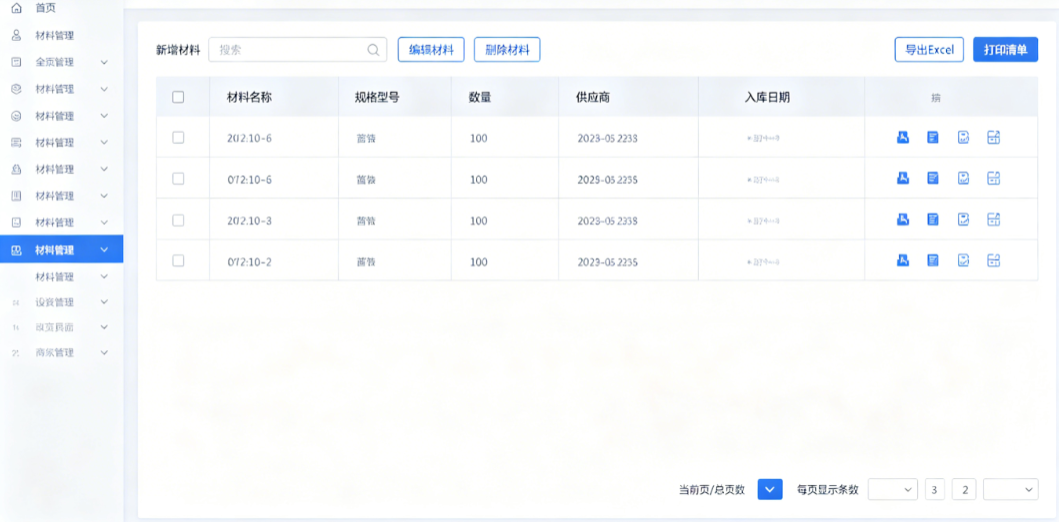Screen dimensions: 1059x522
Task: Click the 删除材料 button
Action: [507, 50]
